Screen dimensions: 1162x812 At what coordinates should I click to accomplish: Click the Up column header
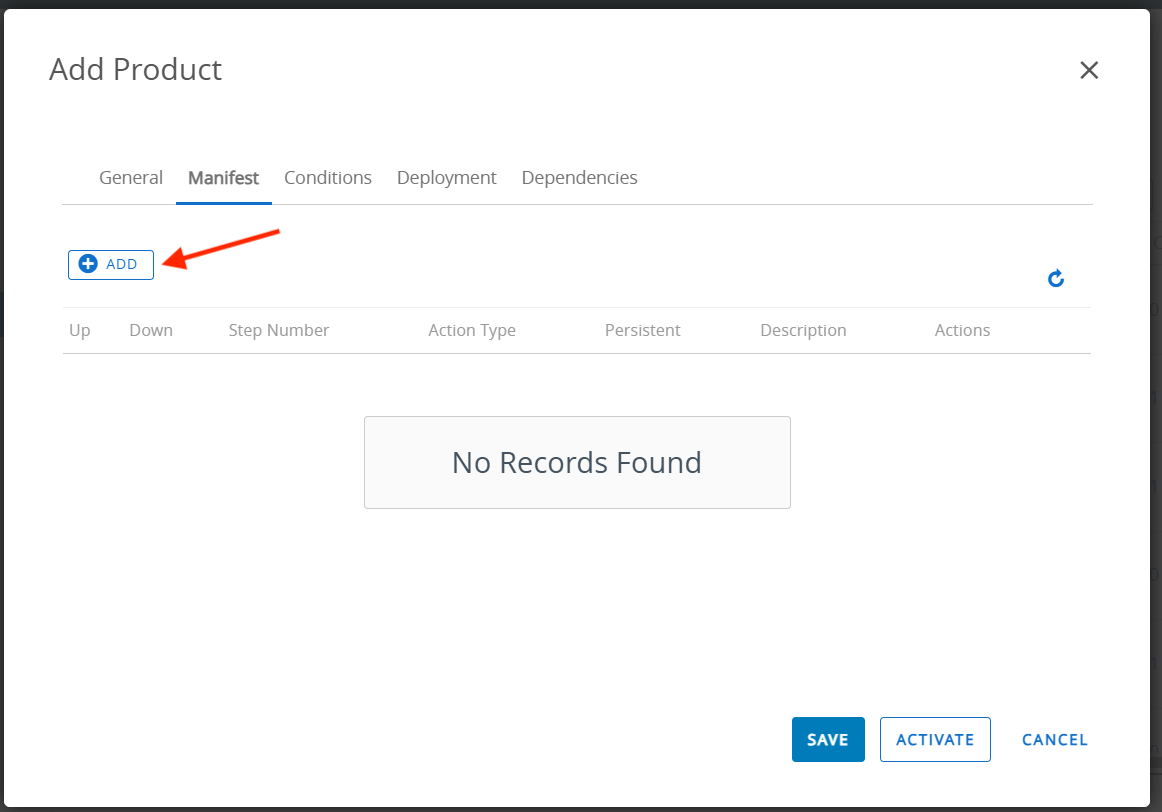point(80,331)
